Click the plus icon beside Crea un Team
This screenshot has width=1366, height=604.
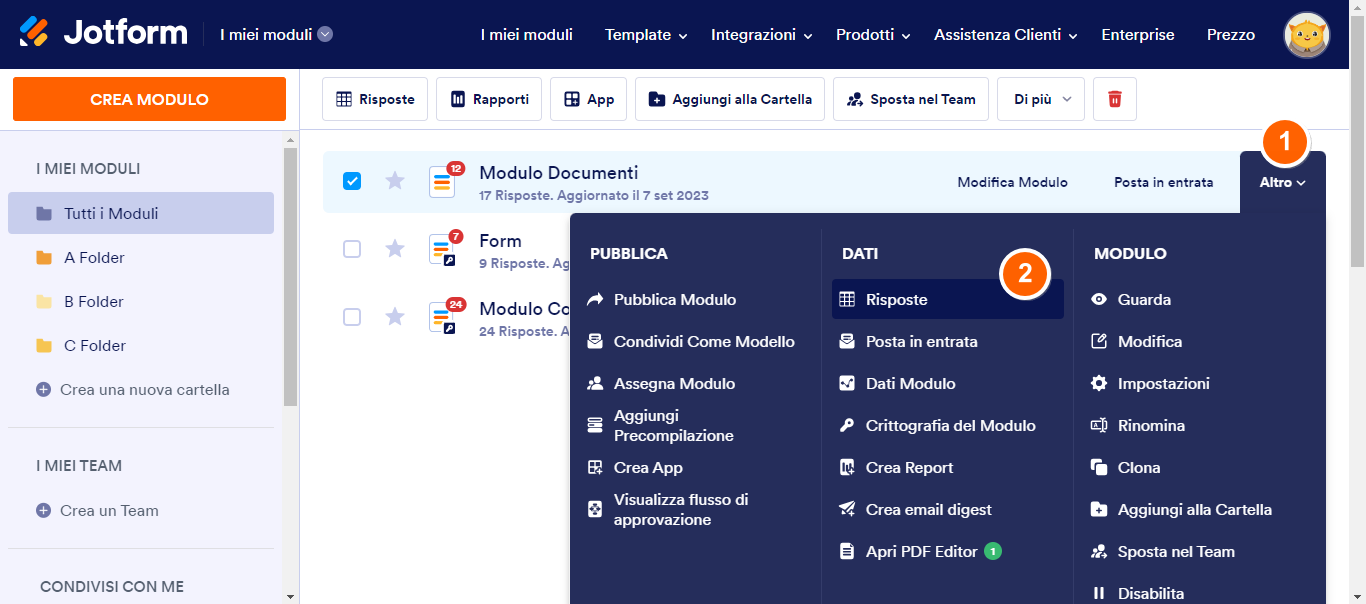pos(43,510)
